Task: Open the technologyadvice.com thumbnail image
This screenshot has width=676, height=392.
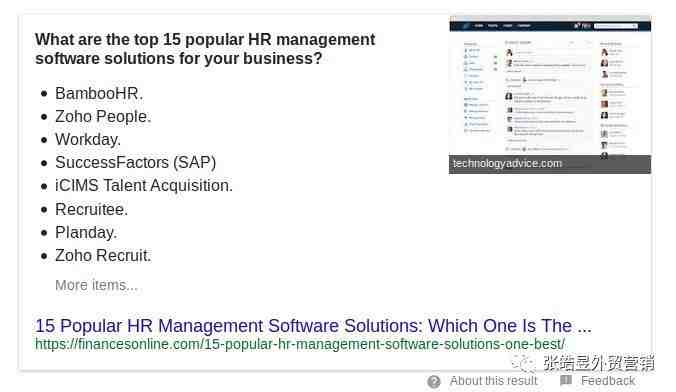Action: click(x=550, y=95)
